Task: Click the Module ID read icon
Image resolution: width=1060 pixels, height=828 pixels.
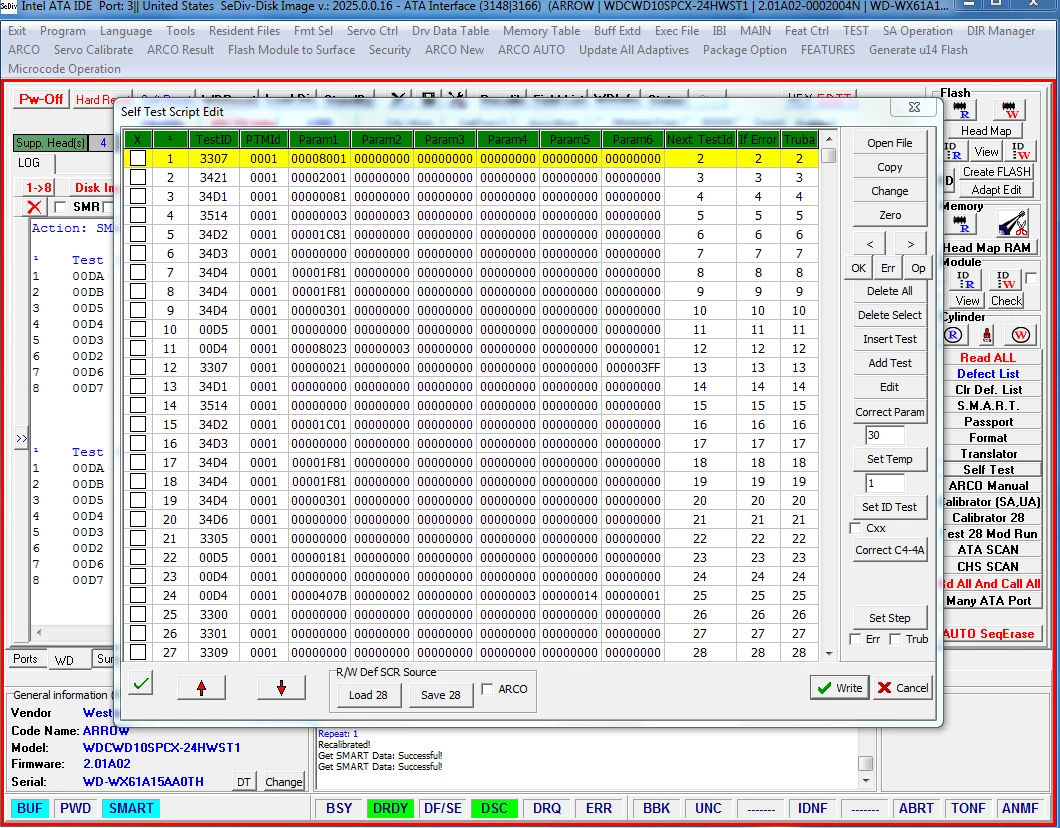Action: pyautogui.click(x=963, y=279)
